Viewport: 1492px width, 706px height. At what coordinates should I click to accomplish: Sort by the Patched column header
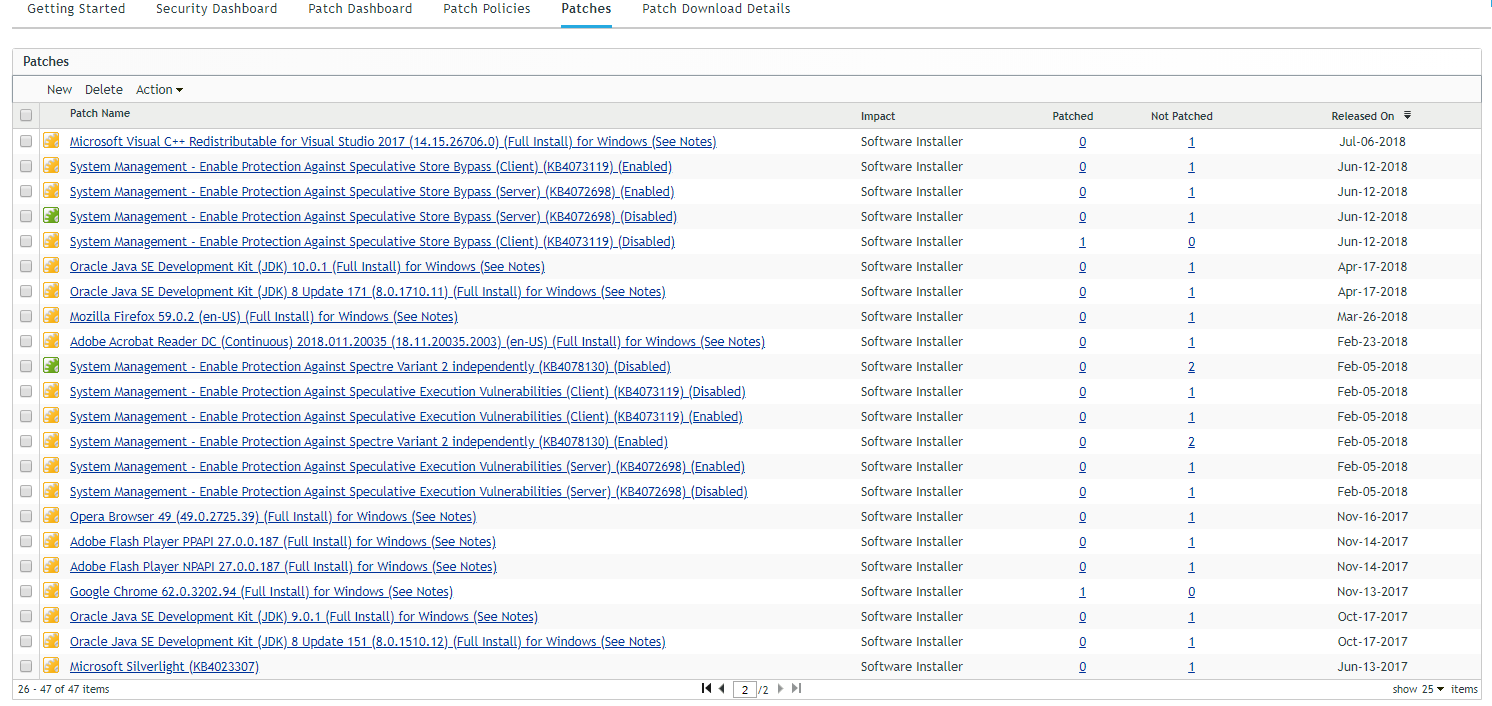[x=1073, y=116]
